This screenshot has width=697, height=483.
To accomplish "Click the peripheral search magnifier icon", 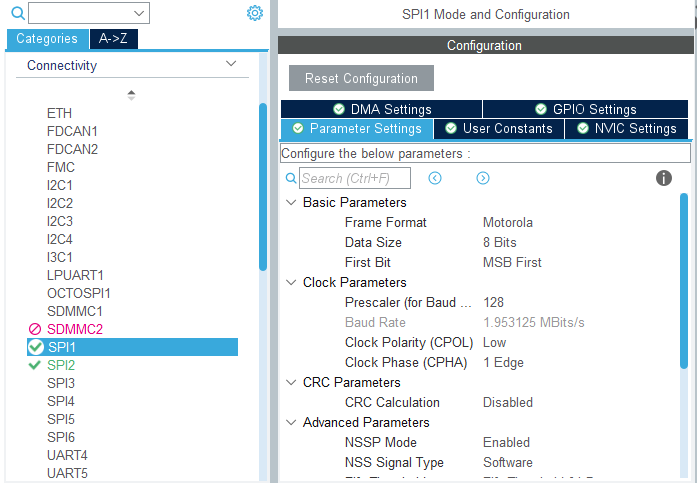I will coord(18,13).
